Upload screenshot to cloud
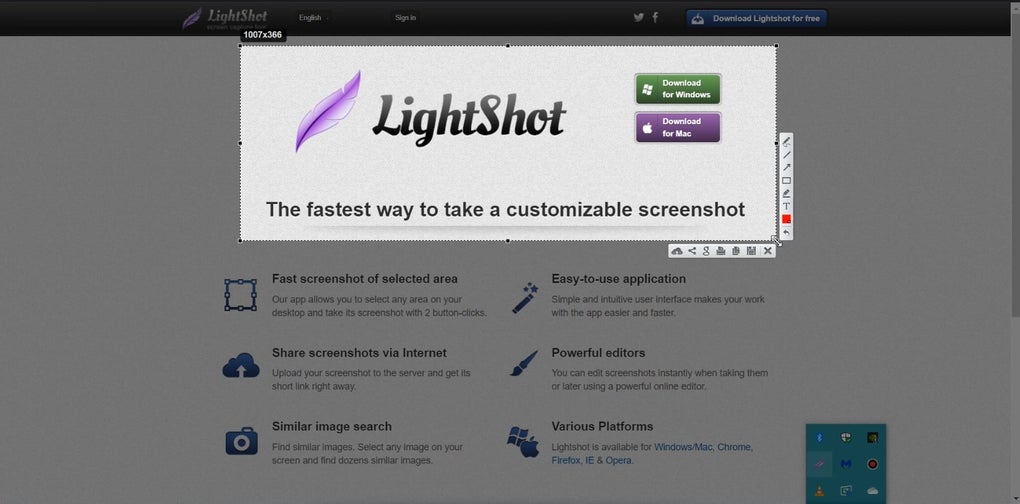The image size is (1020, 504). (677, 251)
